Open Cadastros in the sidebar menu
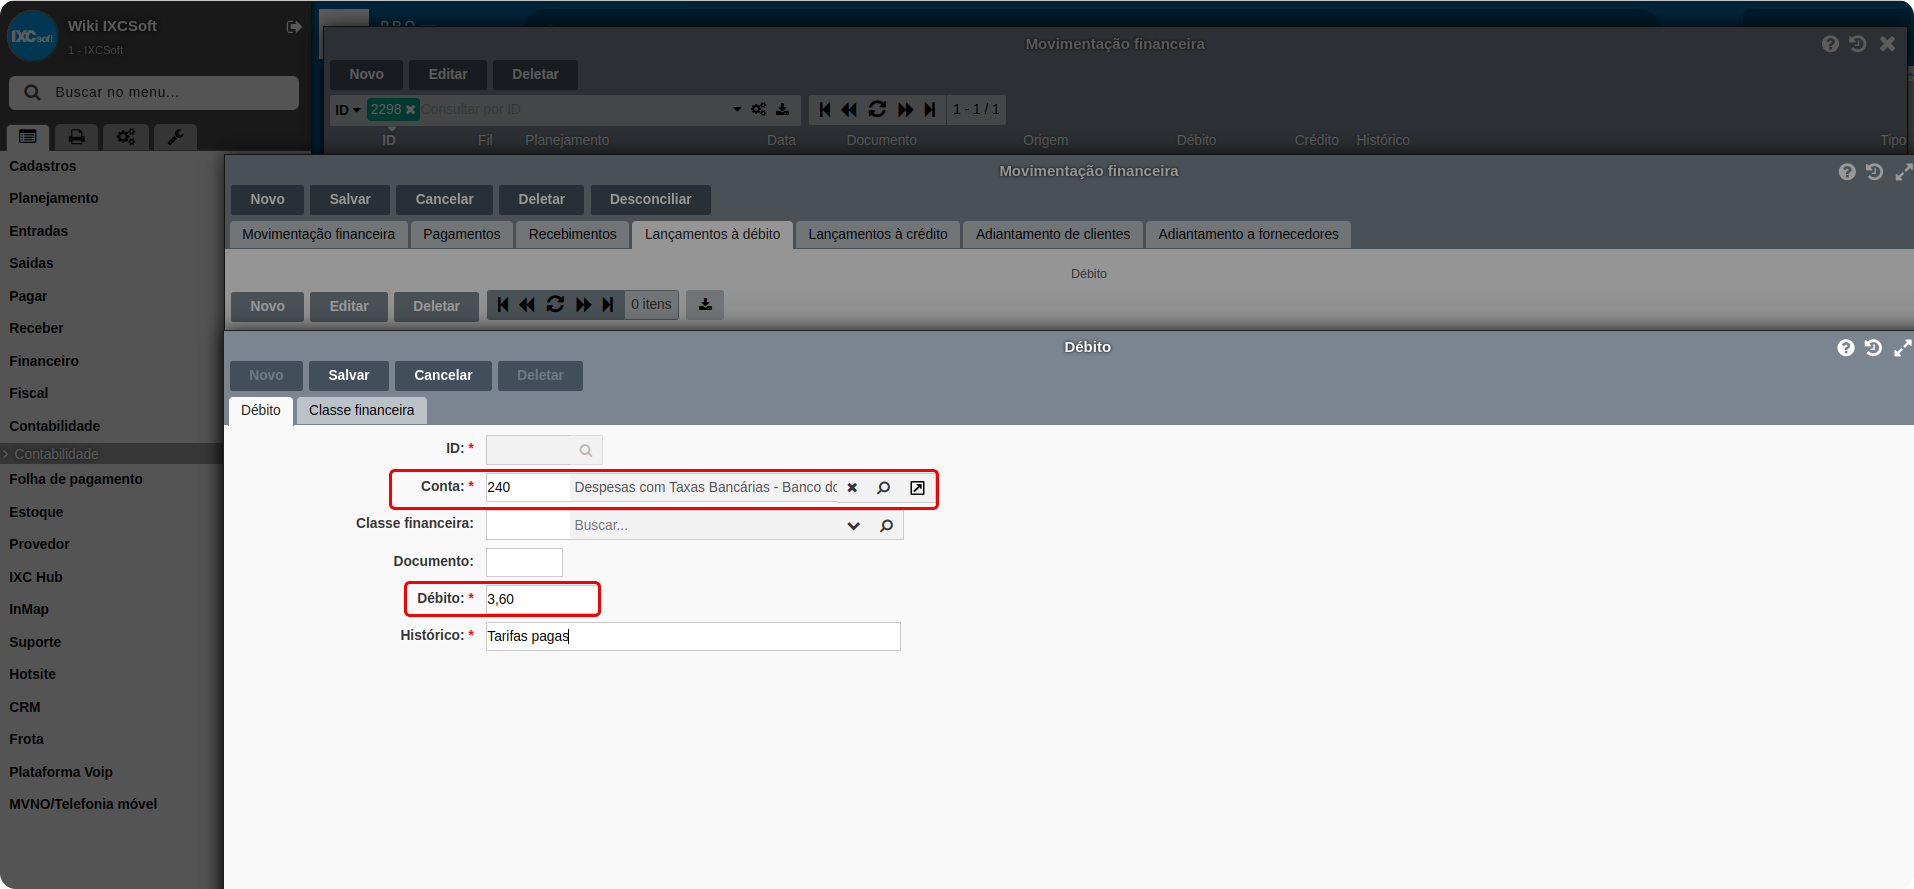1914x889 pixels. tap(43, 166)
